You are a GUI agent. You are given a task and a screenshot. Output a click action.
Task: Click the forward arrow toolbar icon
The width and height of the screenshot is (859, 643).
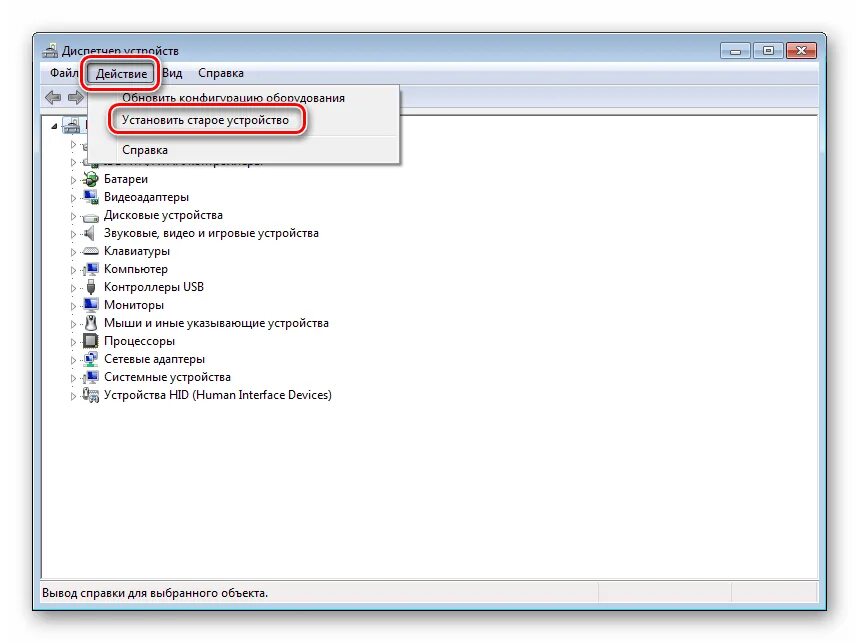tap(76, 97)
